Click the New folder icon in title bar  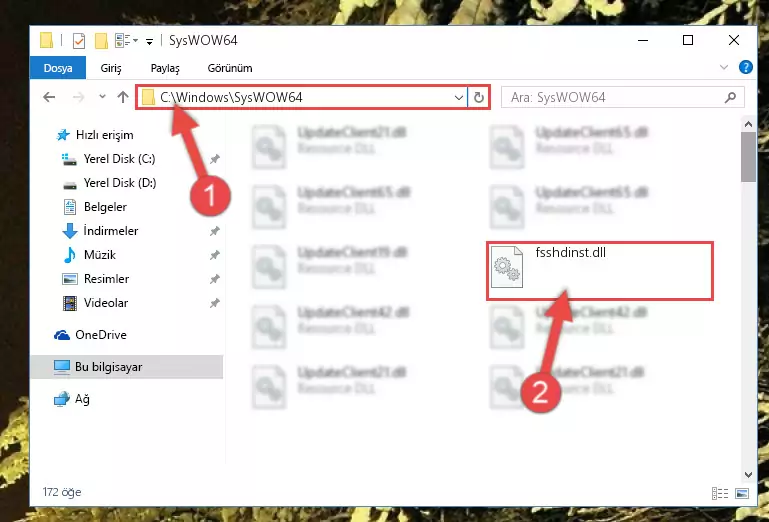point(101,41)
